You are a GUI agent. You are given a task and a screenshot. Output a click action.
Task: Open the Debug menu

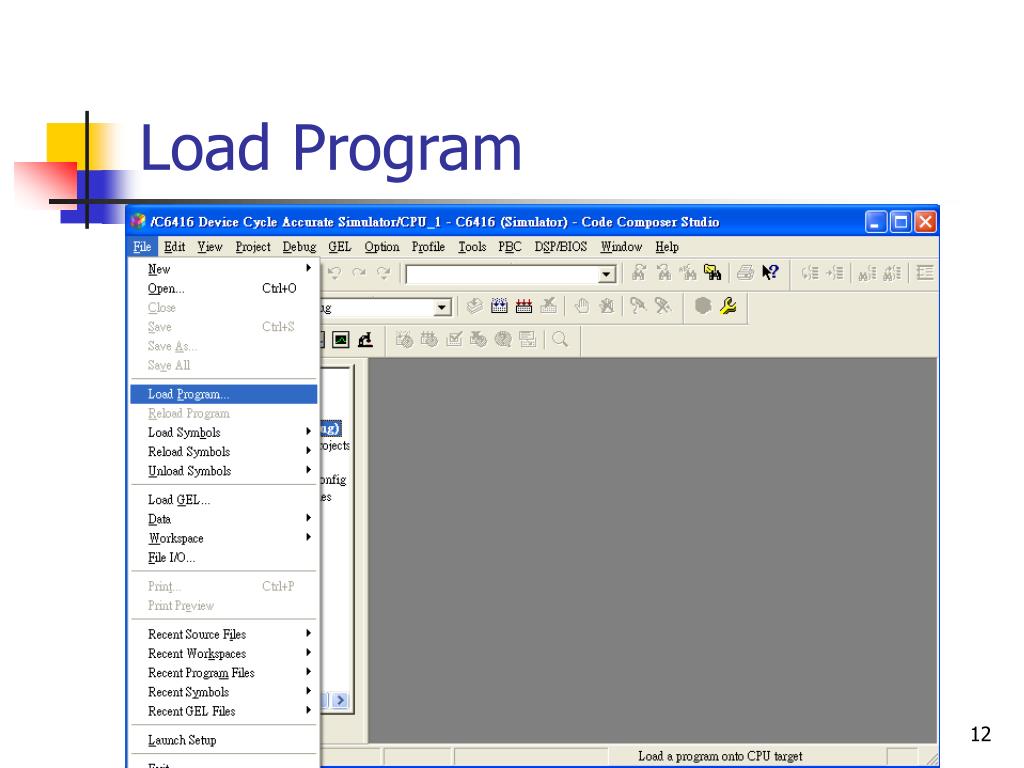point(299,247)
